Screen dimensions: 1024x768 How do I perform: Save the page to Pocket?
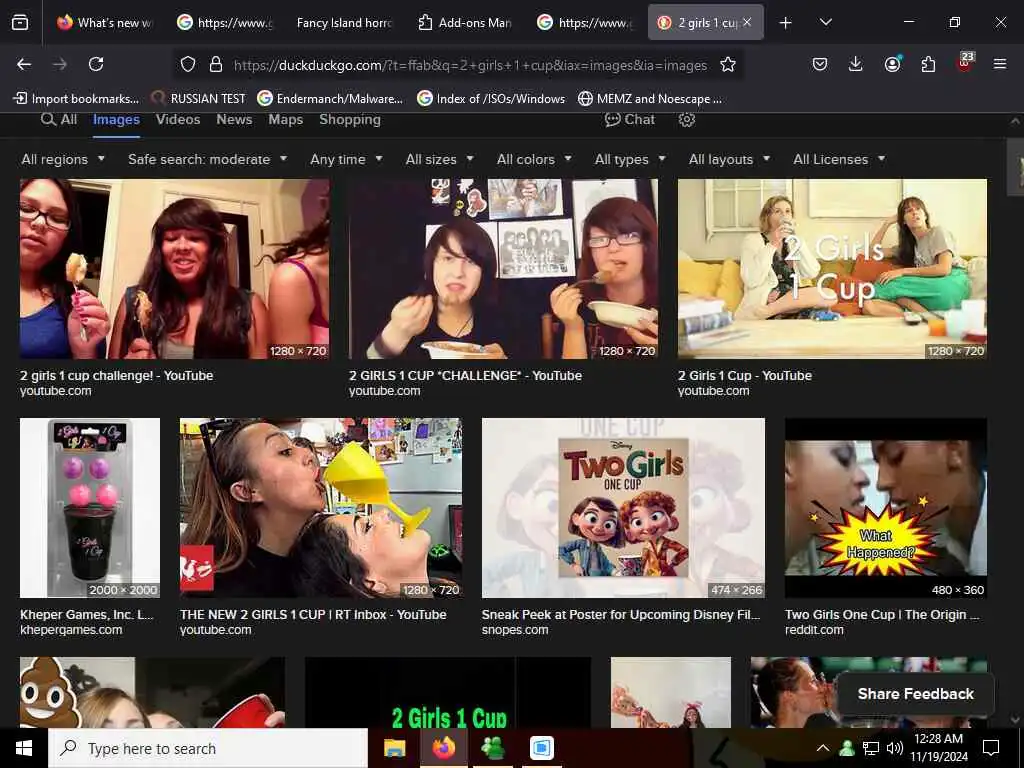coord(820,64)
